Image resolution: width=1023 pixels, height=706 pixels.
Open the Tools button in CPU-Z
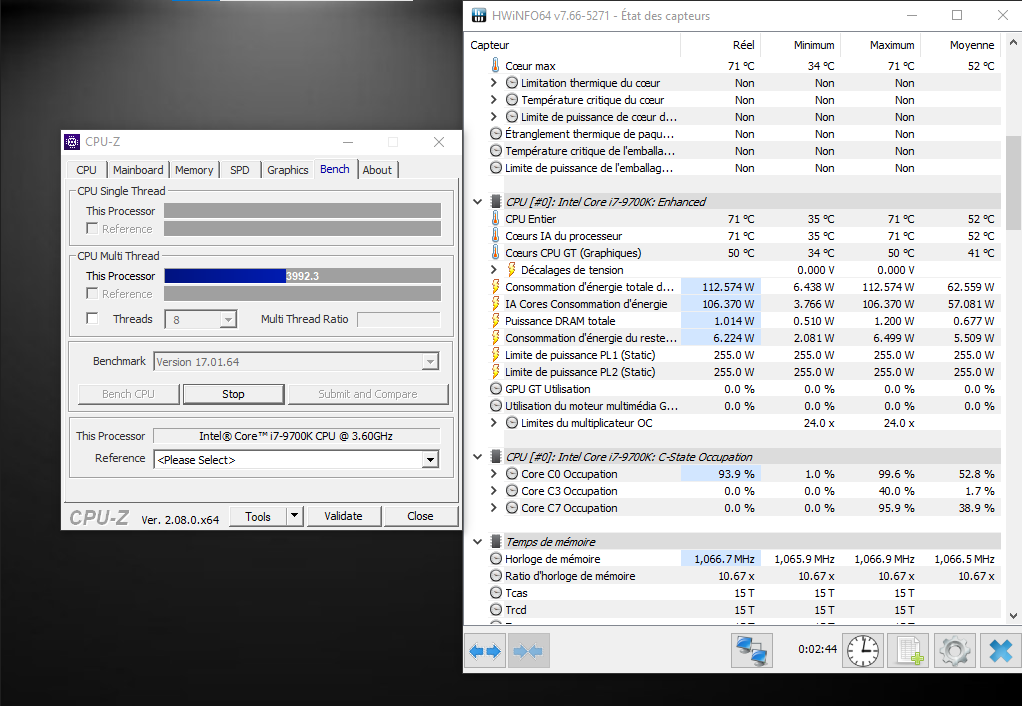(258, 515)
